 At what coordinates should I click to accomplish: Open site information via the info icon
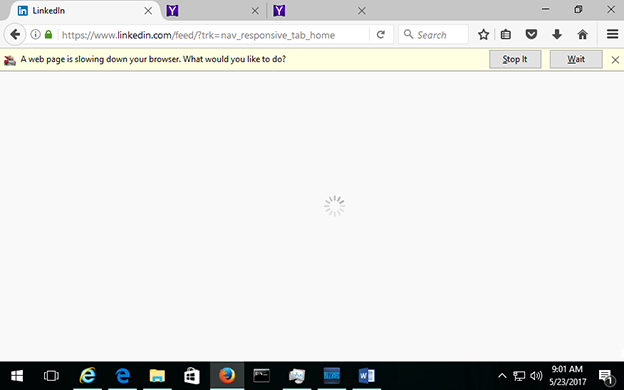pos(35,35)
